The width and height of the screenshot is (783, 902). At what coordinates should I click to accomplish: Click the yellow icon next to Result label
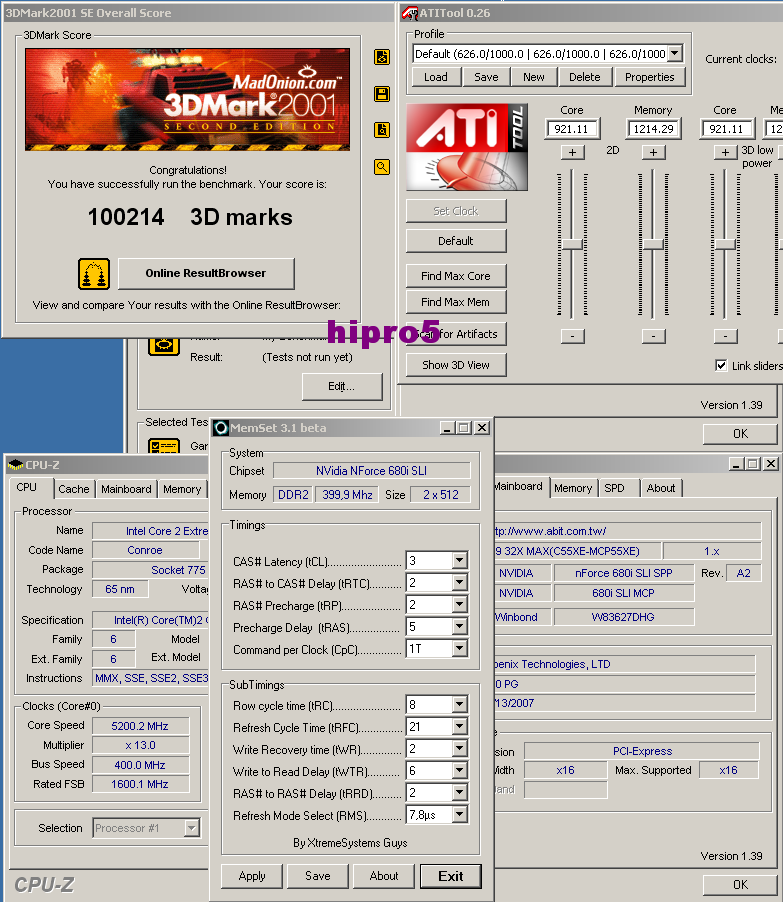164,346
